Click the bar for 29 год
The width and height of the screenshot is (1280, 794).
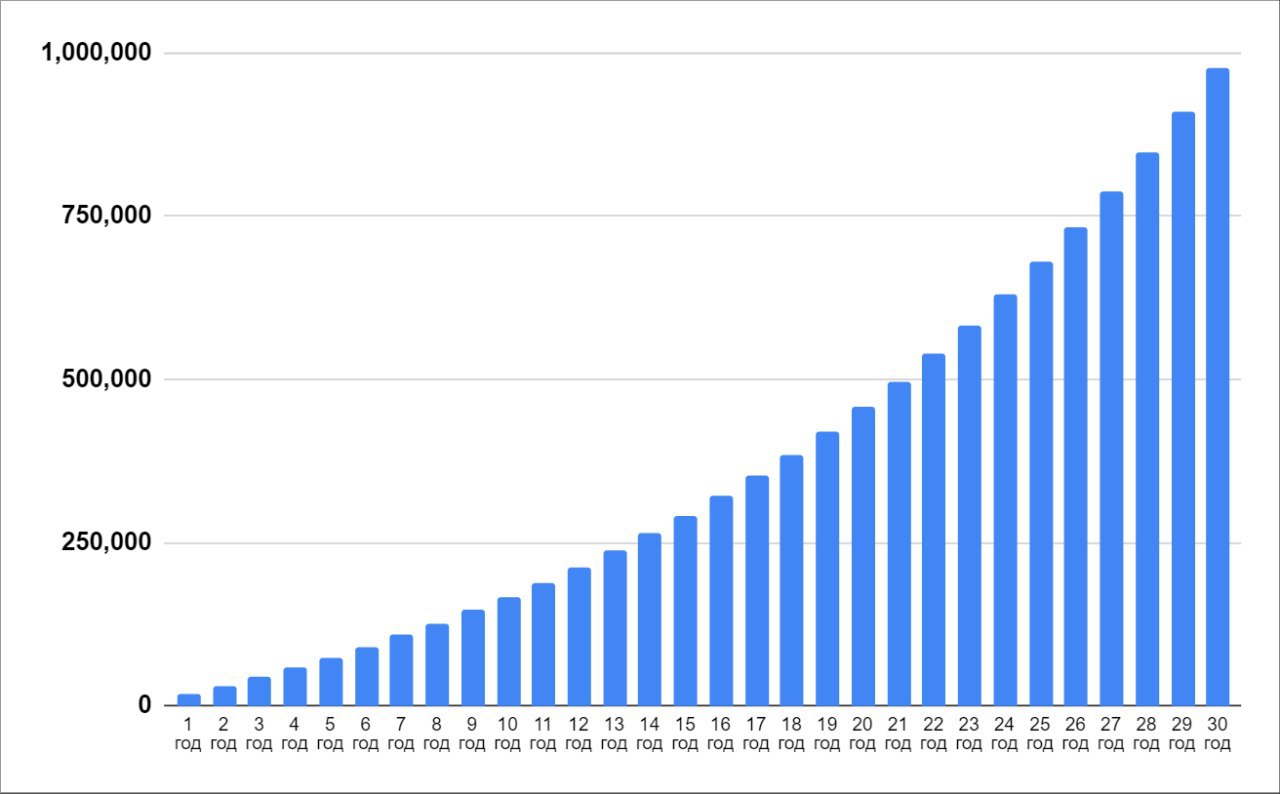click(1182, 409)
